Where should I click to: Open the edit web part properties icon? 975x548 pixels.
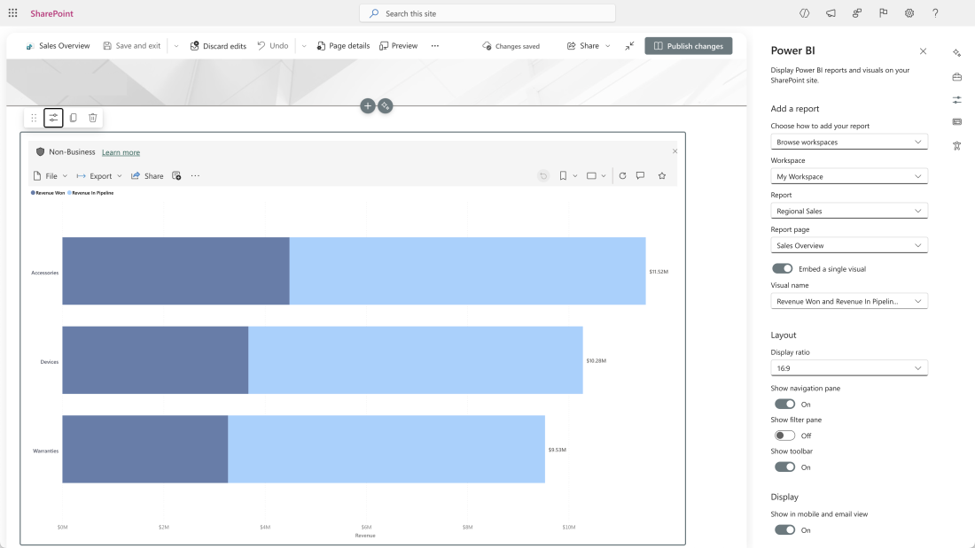click(x=53, y=118)
